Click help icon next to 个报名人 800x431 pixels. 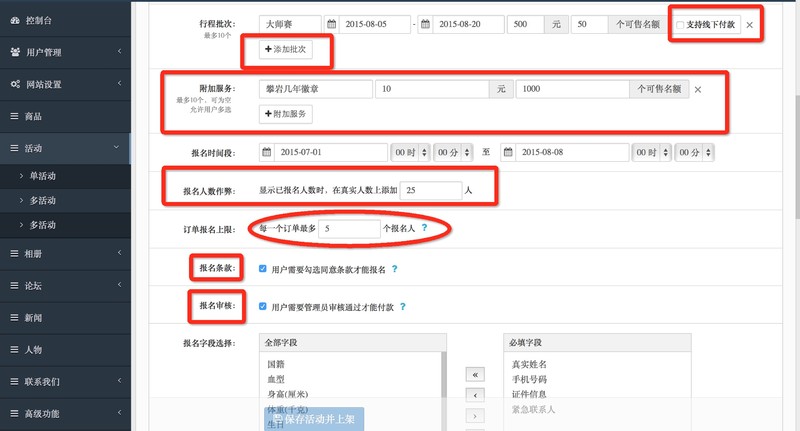[424, 228]
